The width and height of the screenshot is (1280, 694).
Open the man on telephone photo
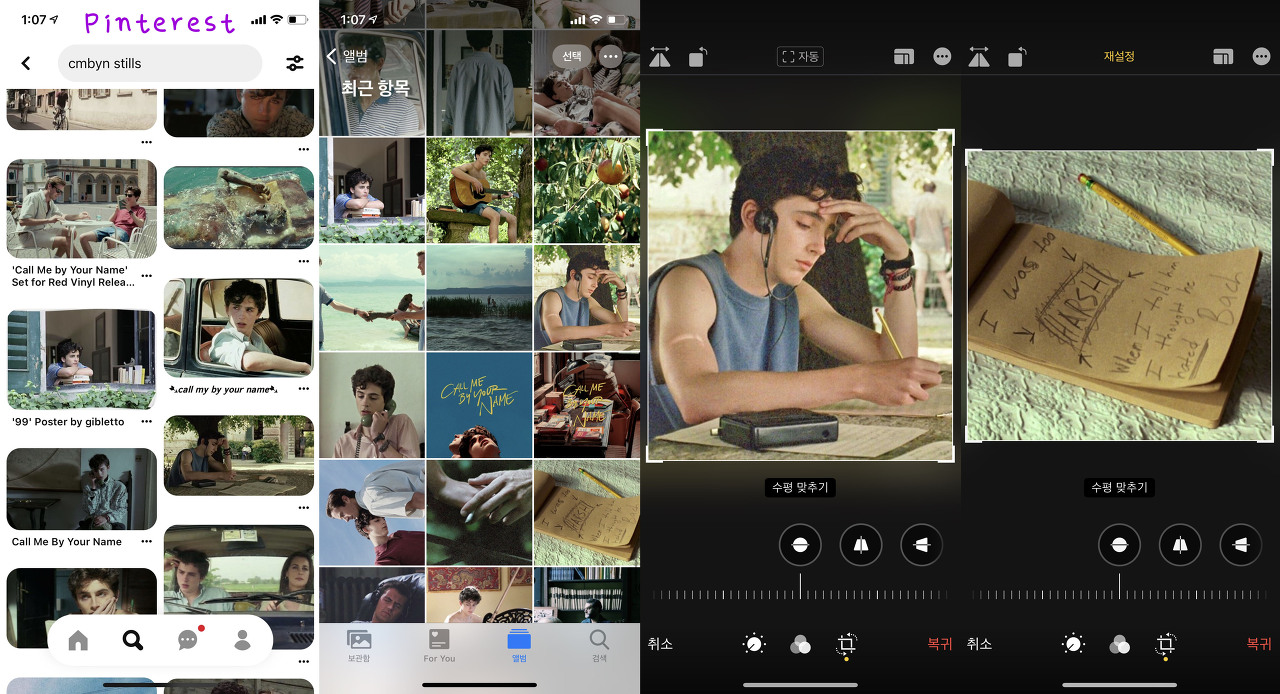(x=372, y=405)
